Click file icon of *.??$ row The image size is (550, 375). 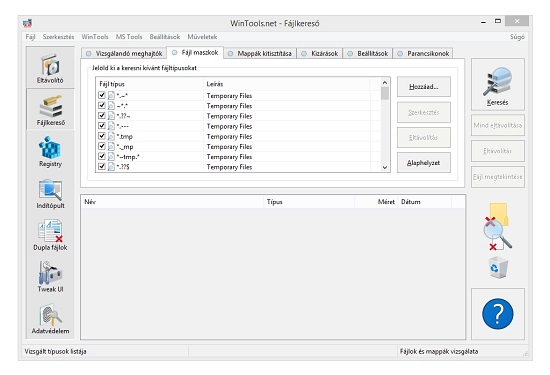111,167
